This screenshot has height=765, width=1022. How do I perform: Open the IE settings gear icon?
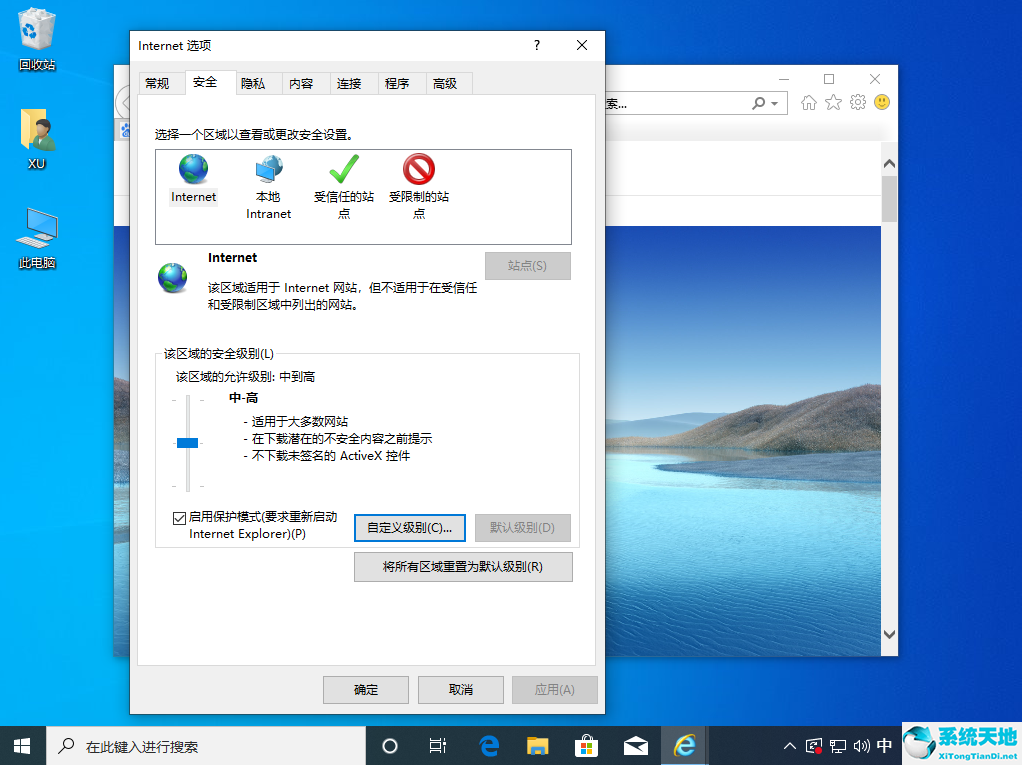pyautogui.click(x=857, y=103)
